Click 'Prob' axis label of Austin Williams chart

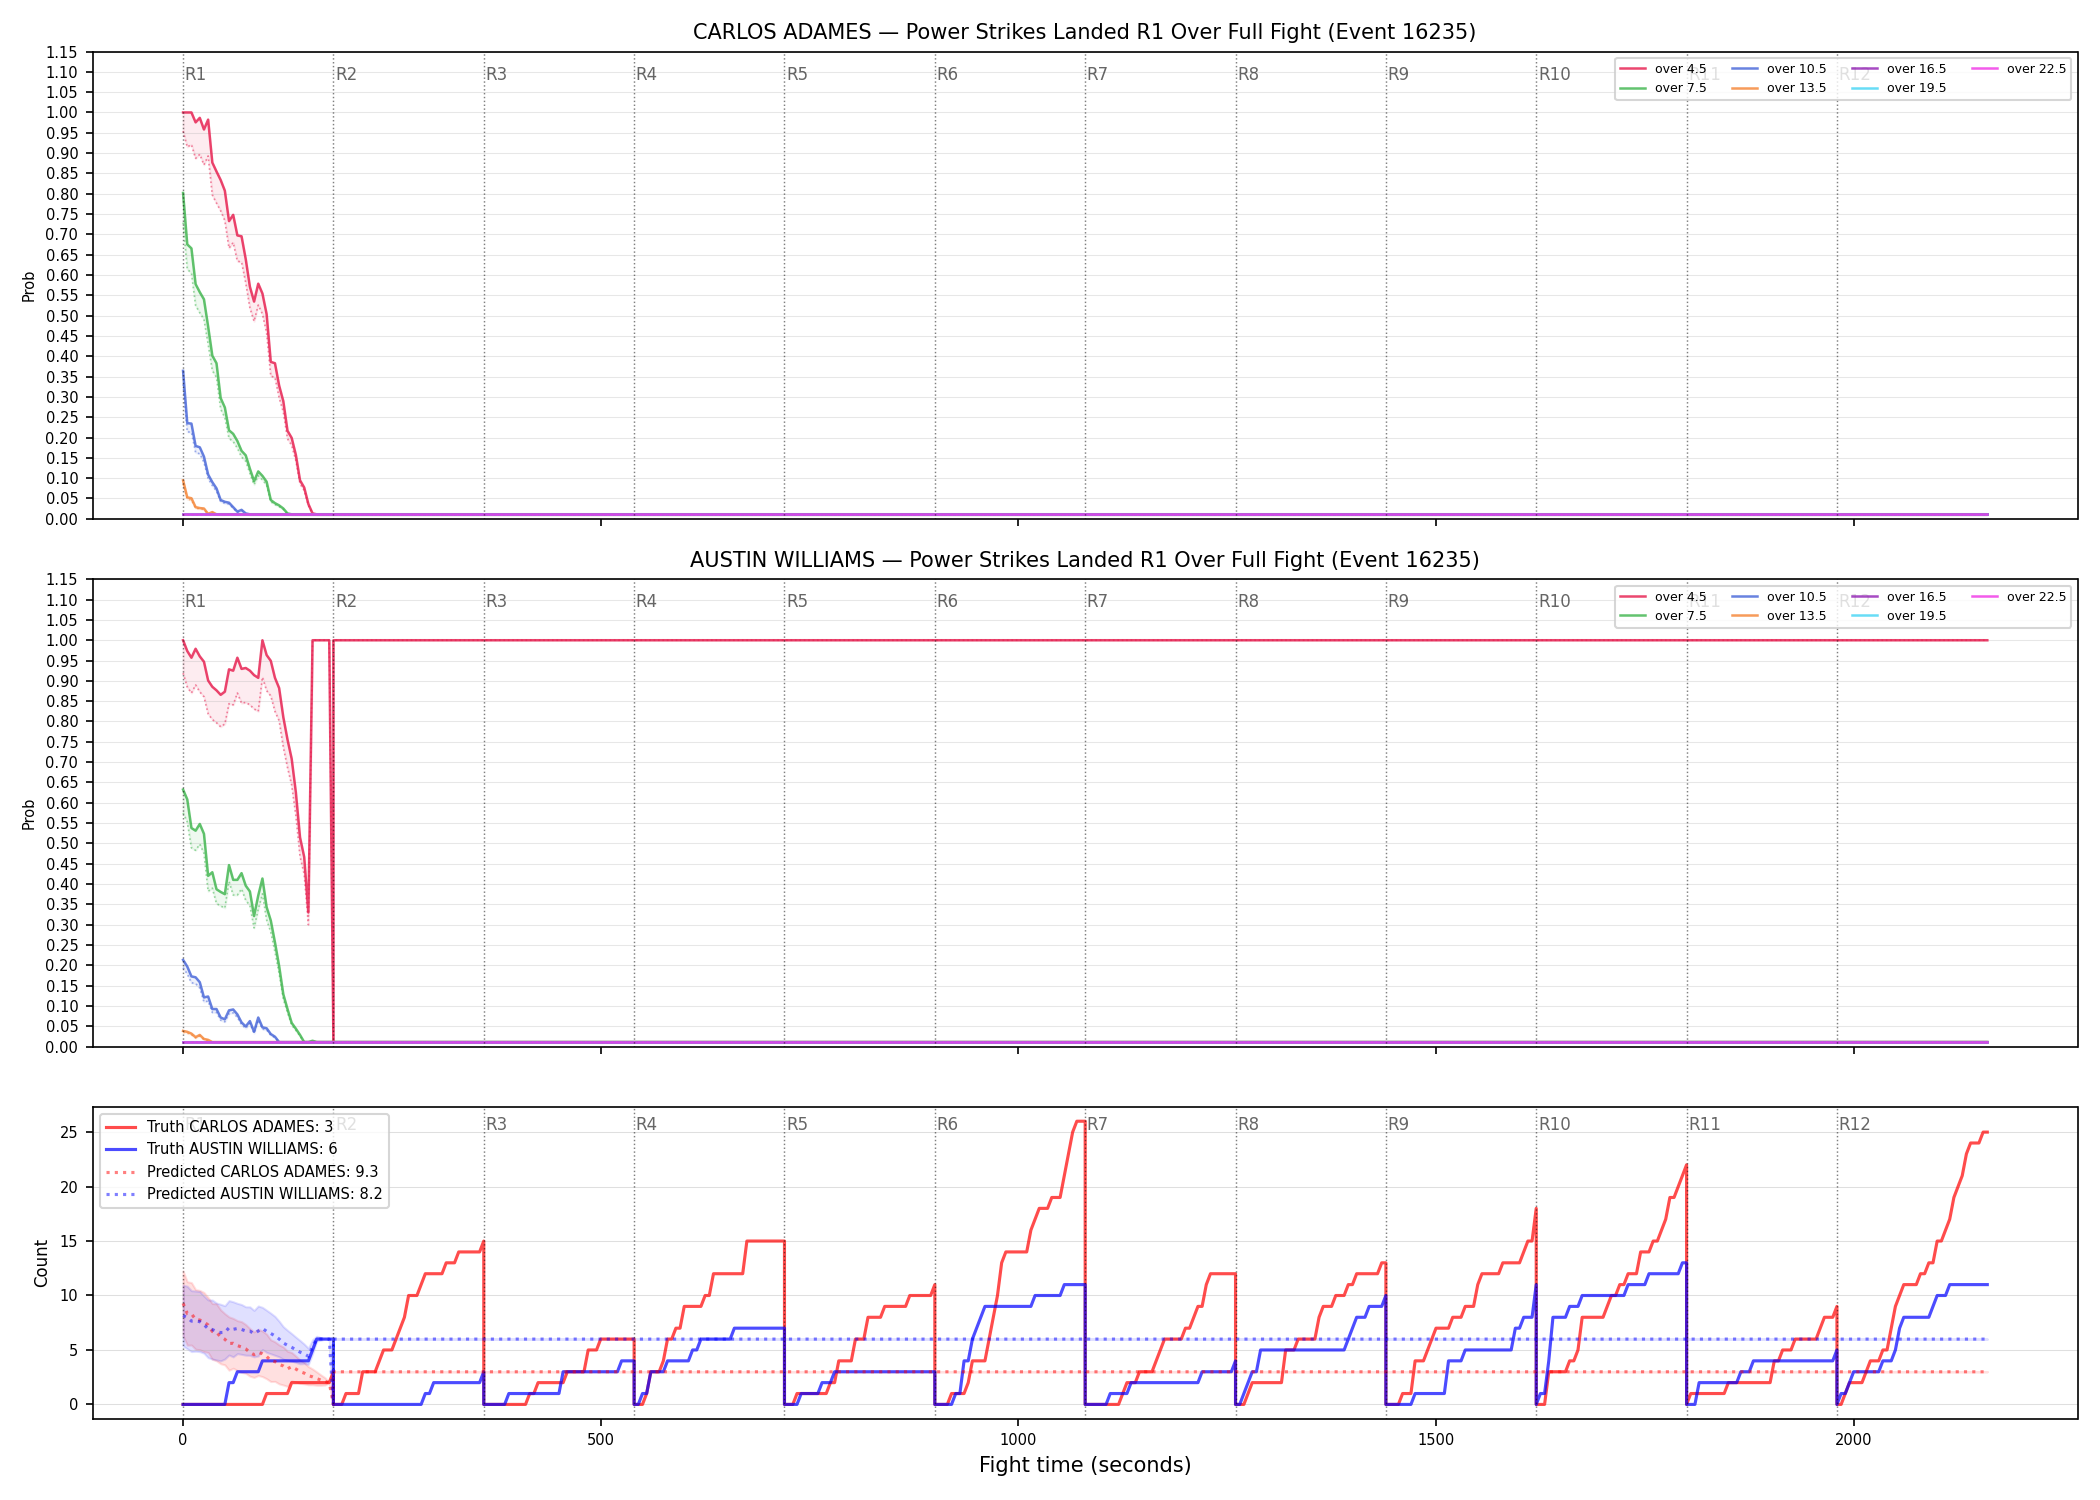click(x=29, y=814)
